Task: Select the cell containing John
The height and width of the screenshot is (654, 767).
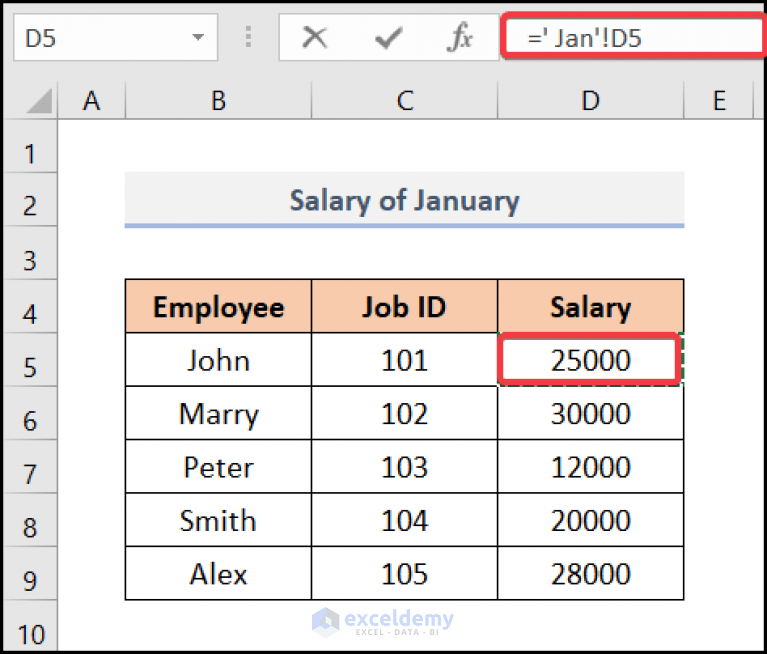Action: point(218,360)
